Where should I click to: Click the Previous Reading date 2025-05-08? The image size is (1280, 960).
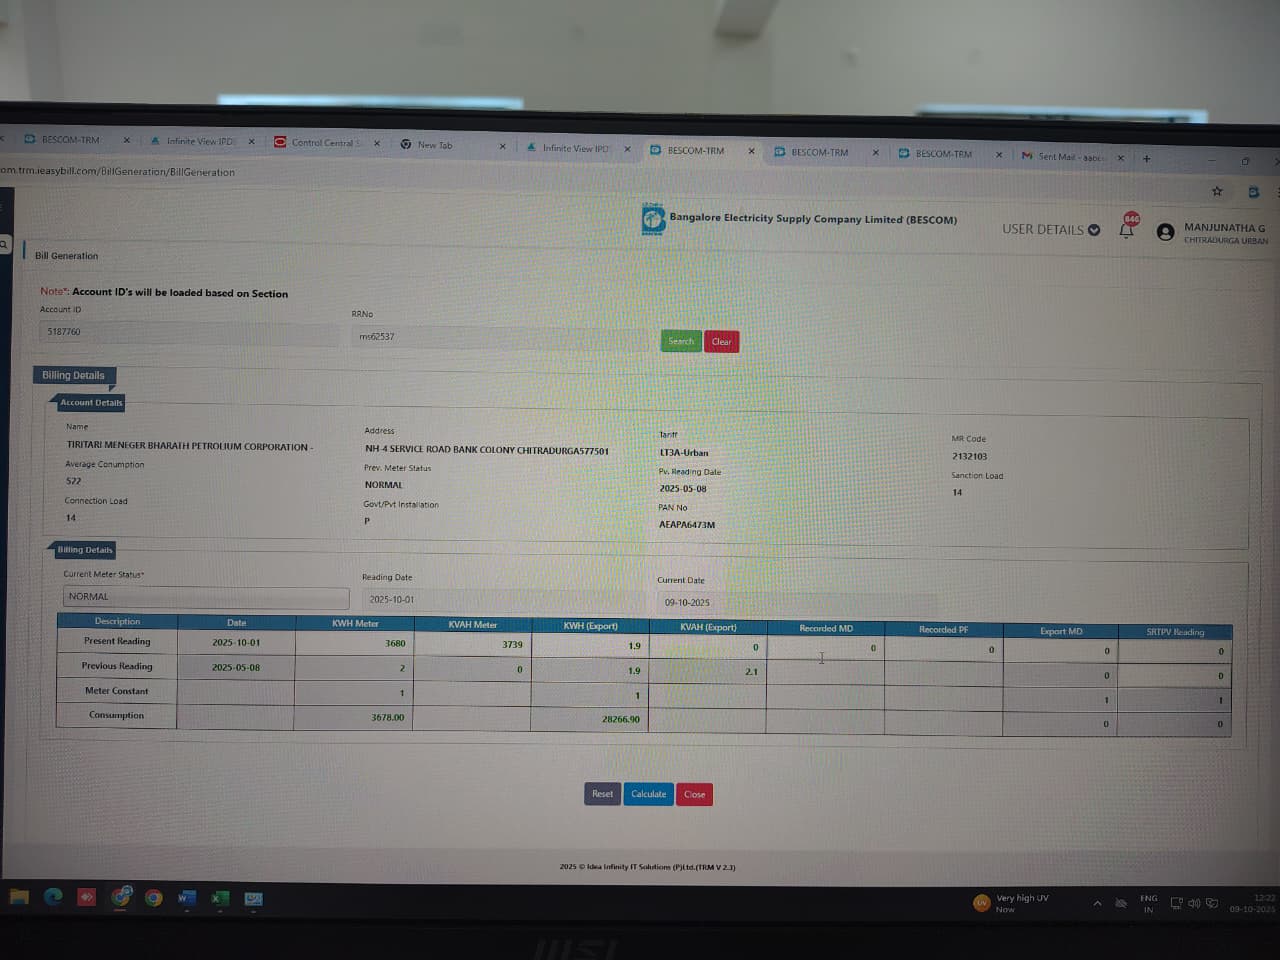(236, 667)
